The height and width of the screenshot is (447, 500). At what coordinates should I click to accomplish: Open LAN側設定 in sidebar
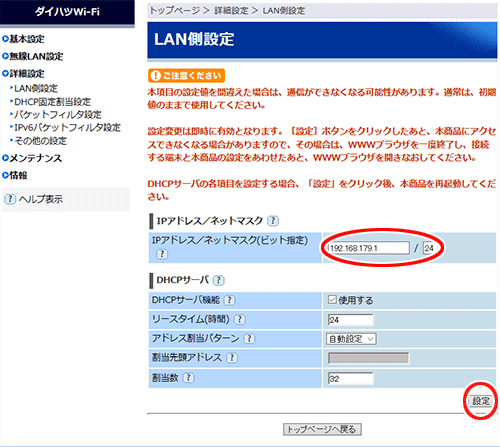[x=36, y=88]
